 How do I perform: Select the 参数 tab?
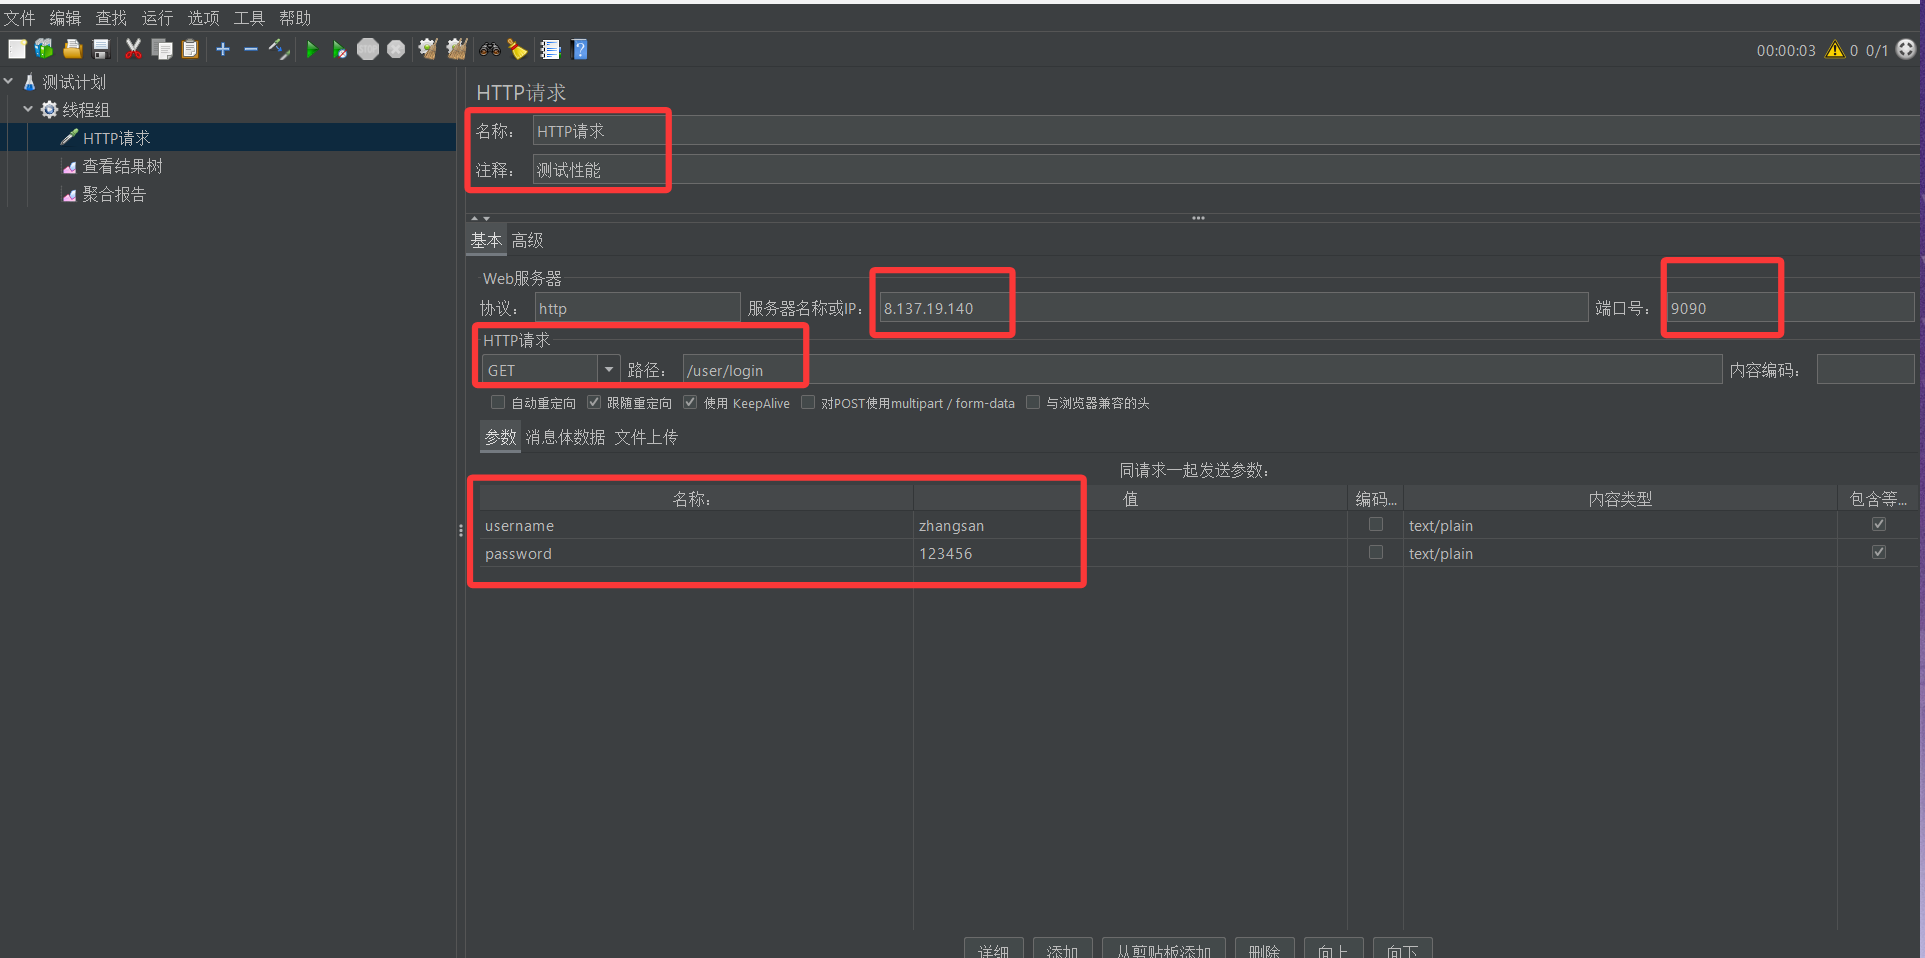pos(500,437)
